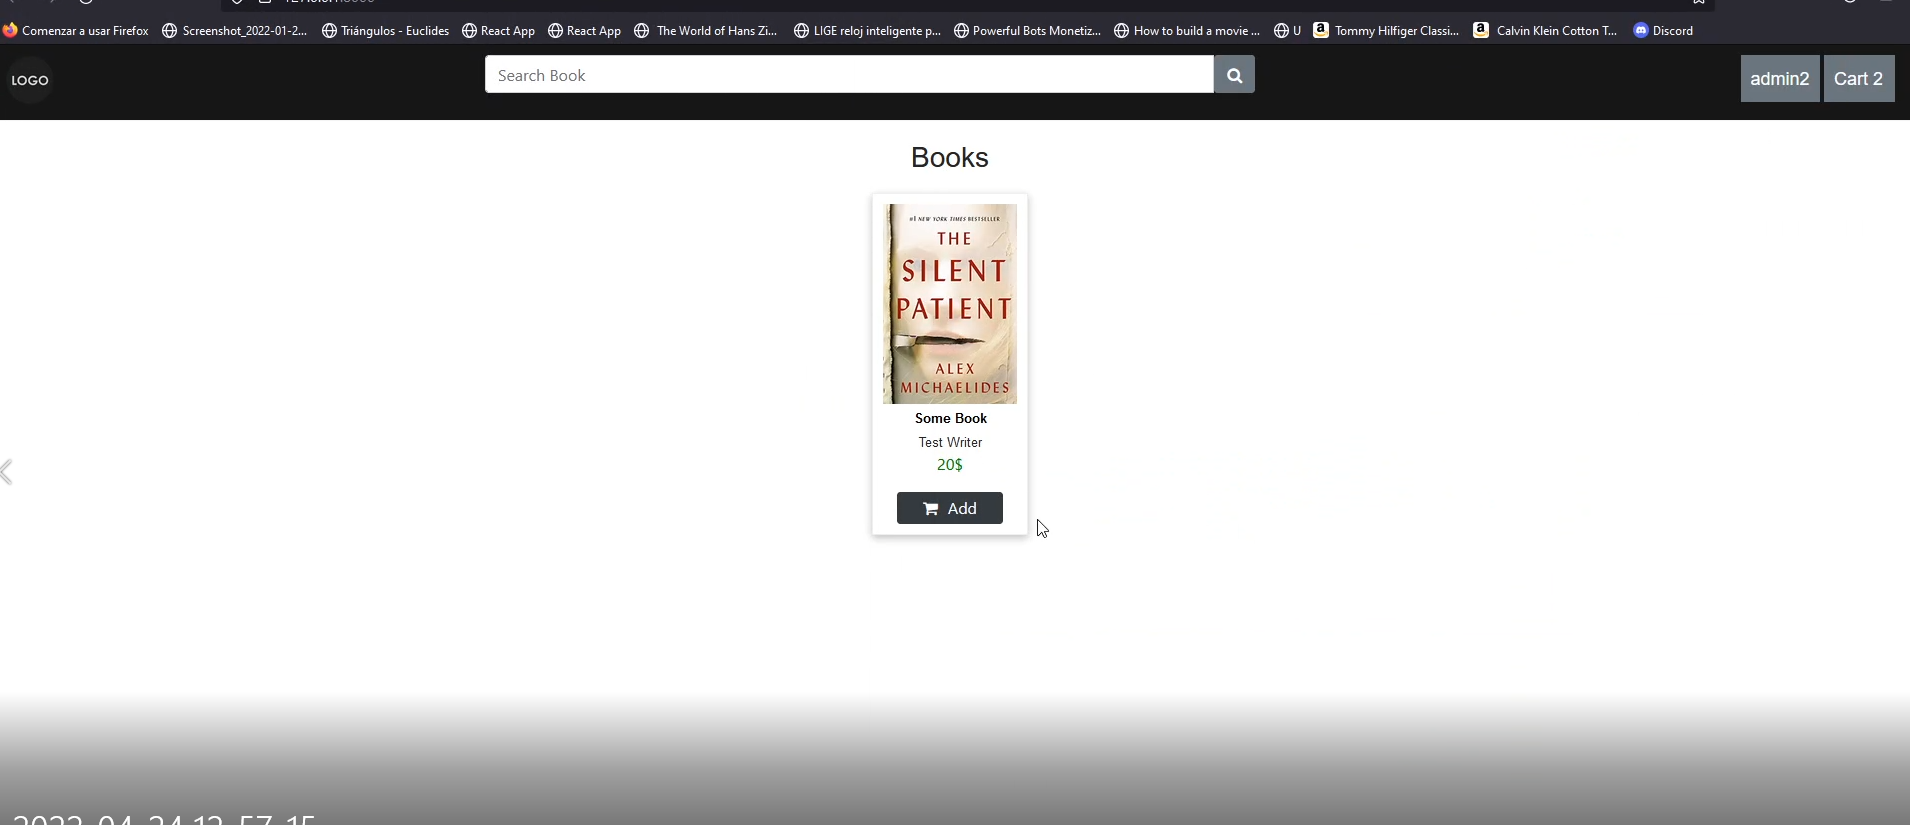The width and height of the screenshot is (1910, 825).
Task: Open the first React App bookmark
Action: point(498,31)
